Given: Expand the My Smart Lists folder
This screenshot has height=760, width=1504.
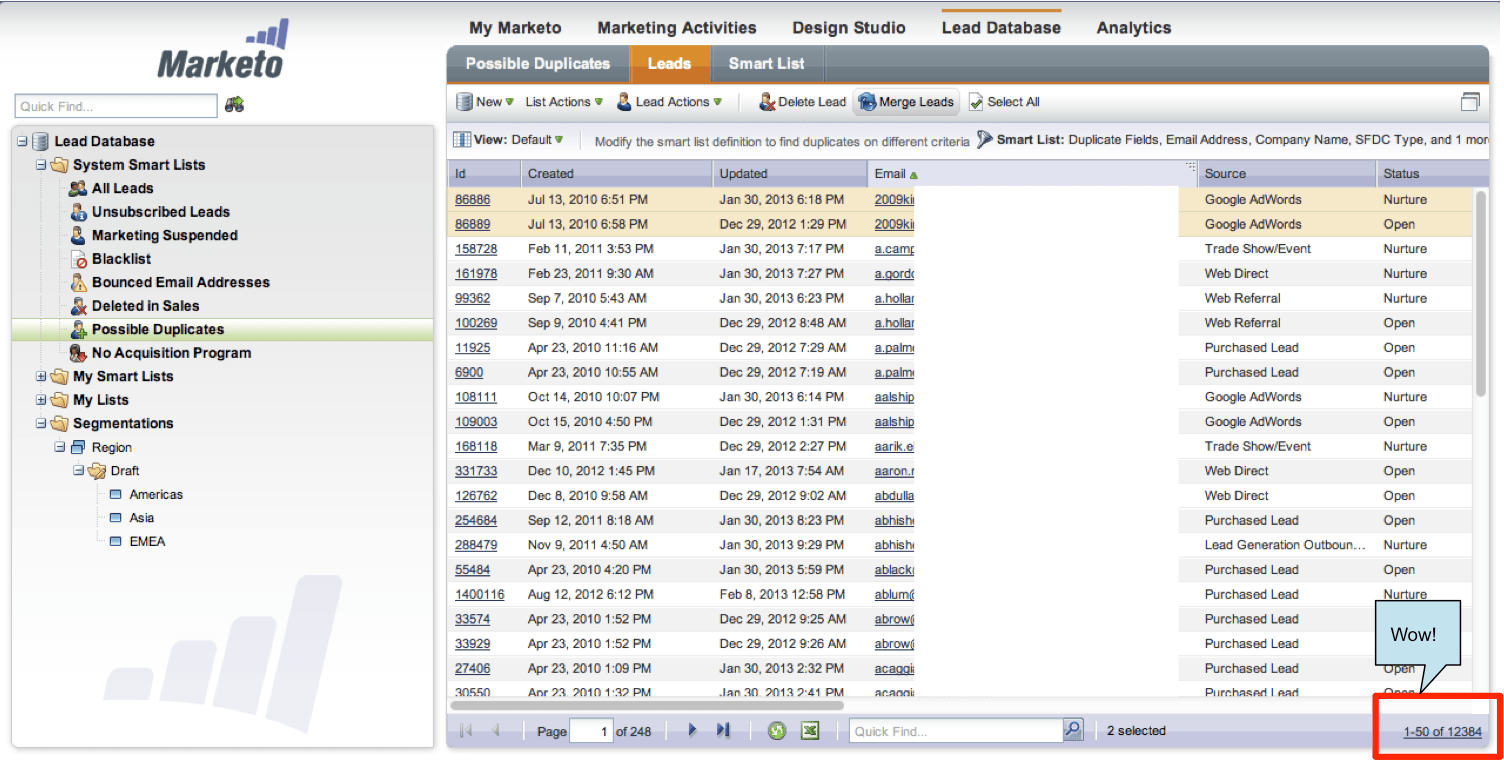Looking at the screenshot, I should (x=41, y=377).
